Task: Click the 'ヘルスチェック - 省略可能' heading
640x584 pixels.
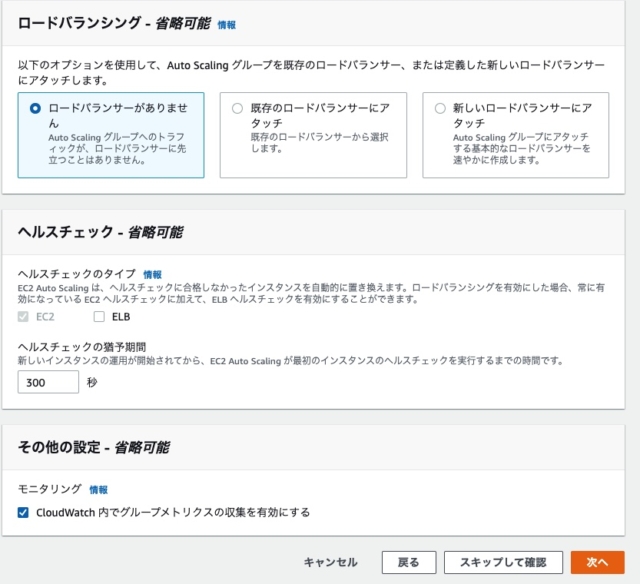Action: 100,232
